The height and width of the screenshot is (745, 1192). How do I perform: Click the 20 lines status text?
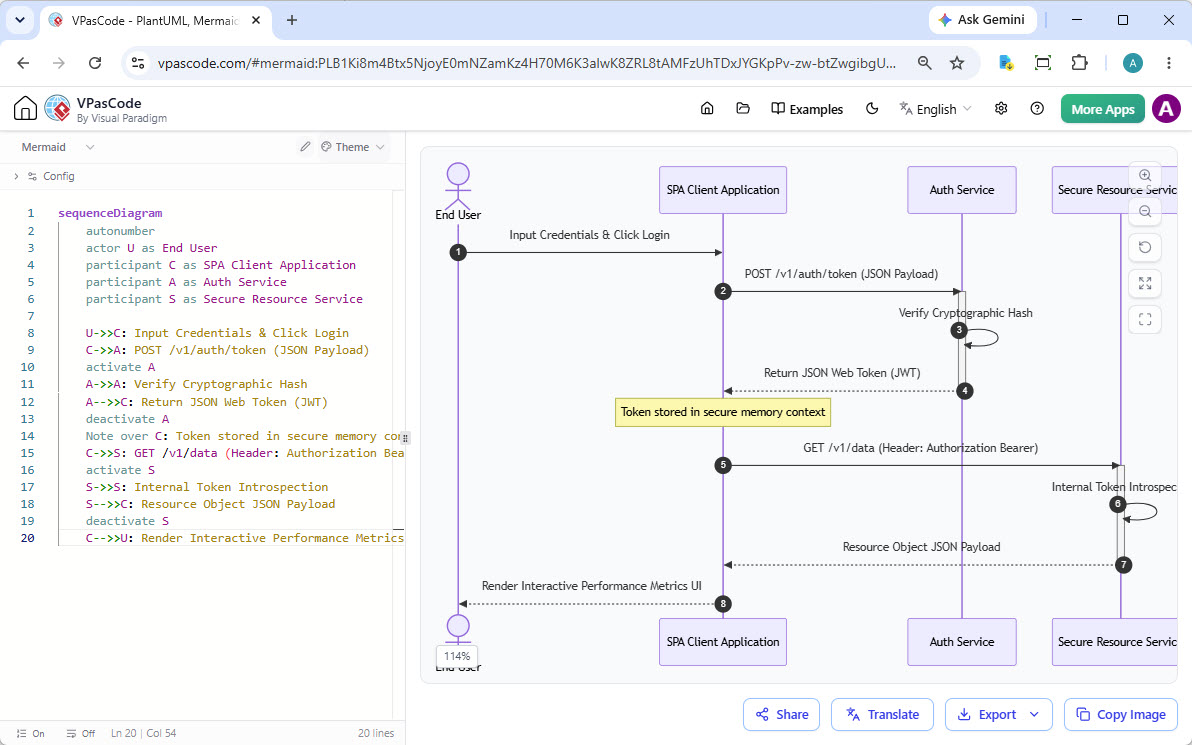(376, 734)
